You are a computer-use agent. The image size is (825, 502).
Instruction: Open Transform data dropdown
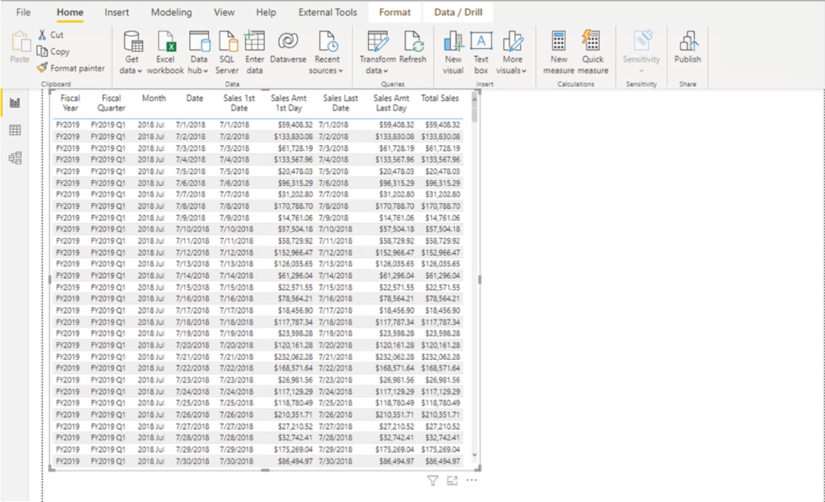pos(378,71)
